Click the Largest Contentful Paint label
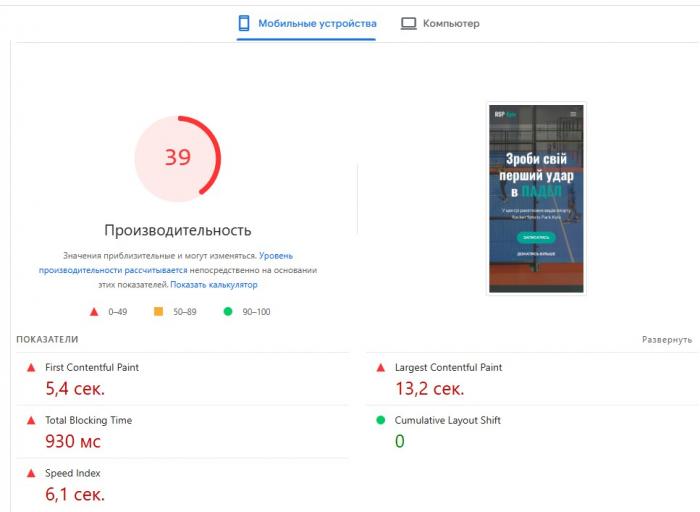The image size is (700, 512). [x=448, y=367]
